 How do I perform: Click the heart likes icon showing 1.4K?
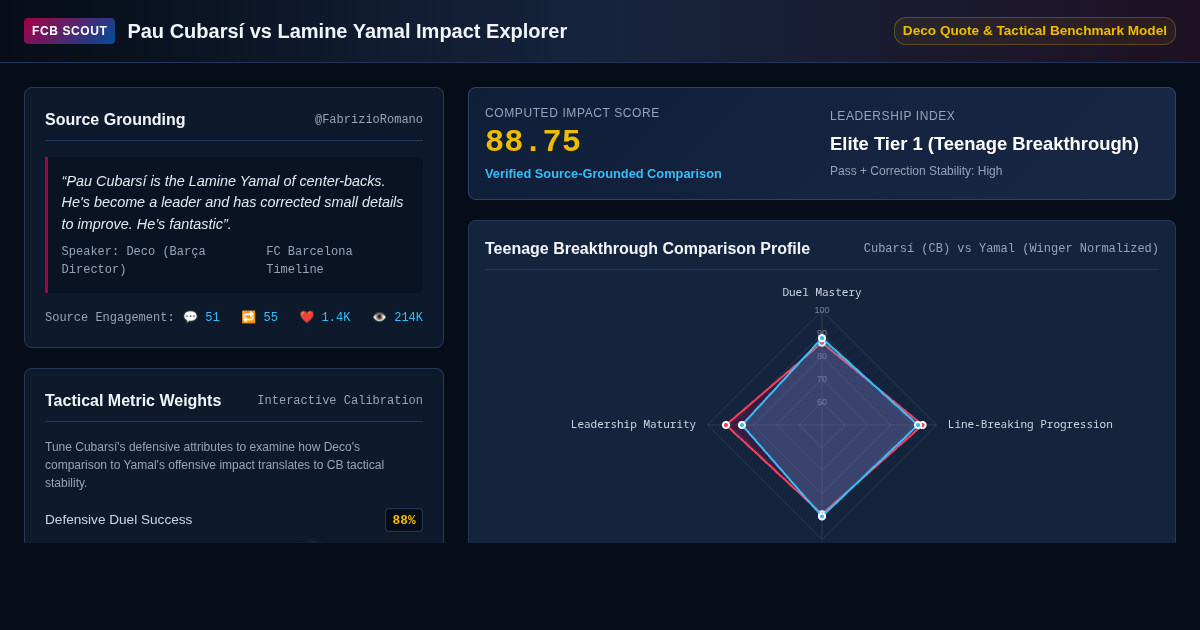[307, 317]
